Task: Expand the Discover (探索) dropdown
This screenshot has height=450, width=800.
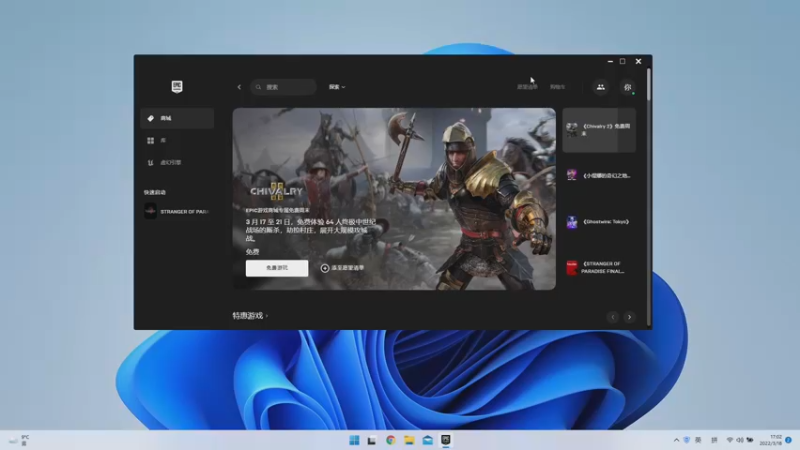Action: point(337,87)
